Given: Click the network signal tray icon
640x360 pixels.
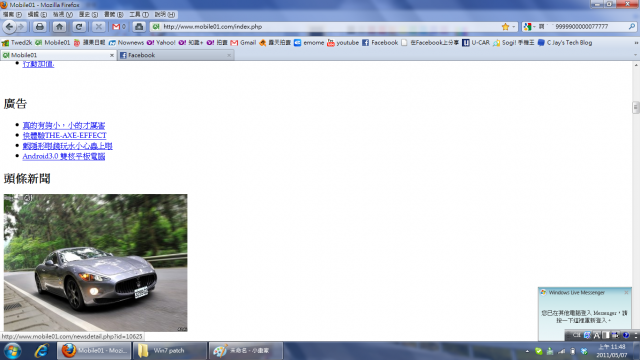Looking at the screenshot, I should click(x=562, y=351).
